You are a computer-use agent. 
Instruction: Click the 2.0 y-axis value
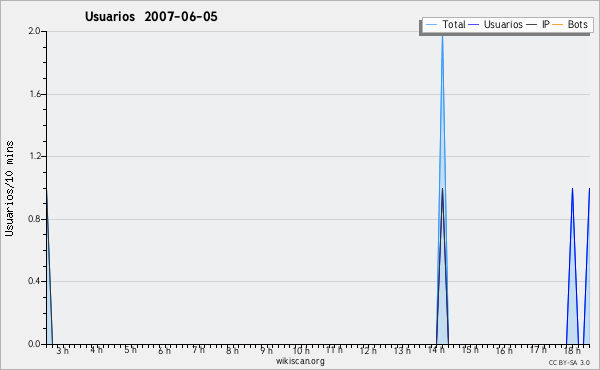[x=34, y=31]
